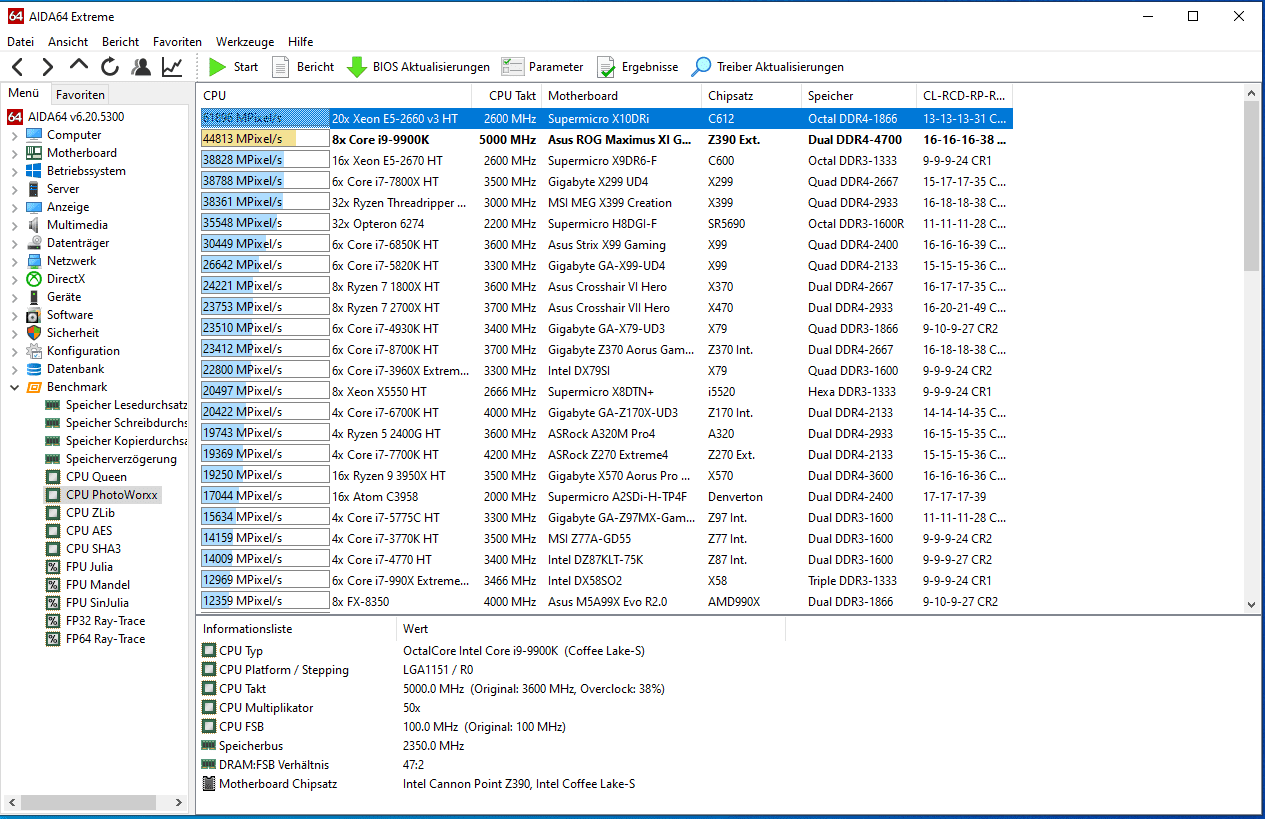This screenshot has width=1265, height=819.
Task: Sort by the Speicher column header
Action: coord(859,95)
